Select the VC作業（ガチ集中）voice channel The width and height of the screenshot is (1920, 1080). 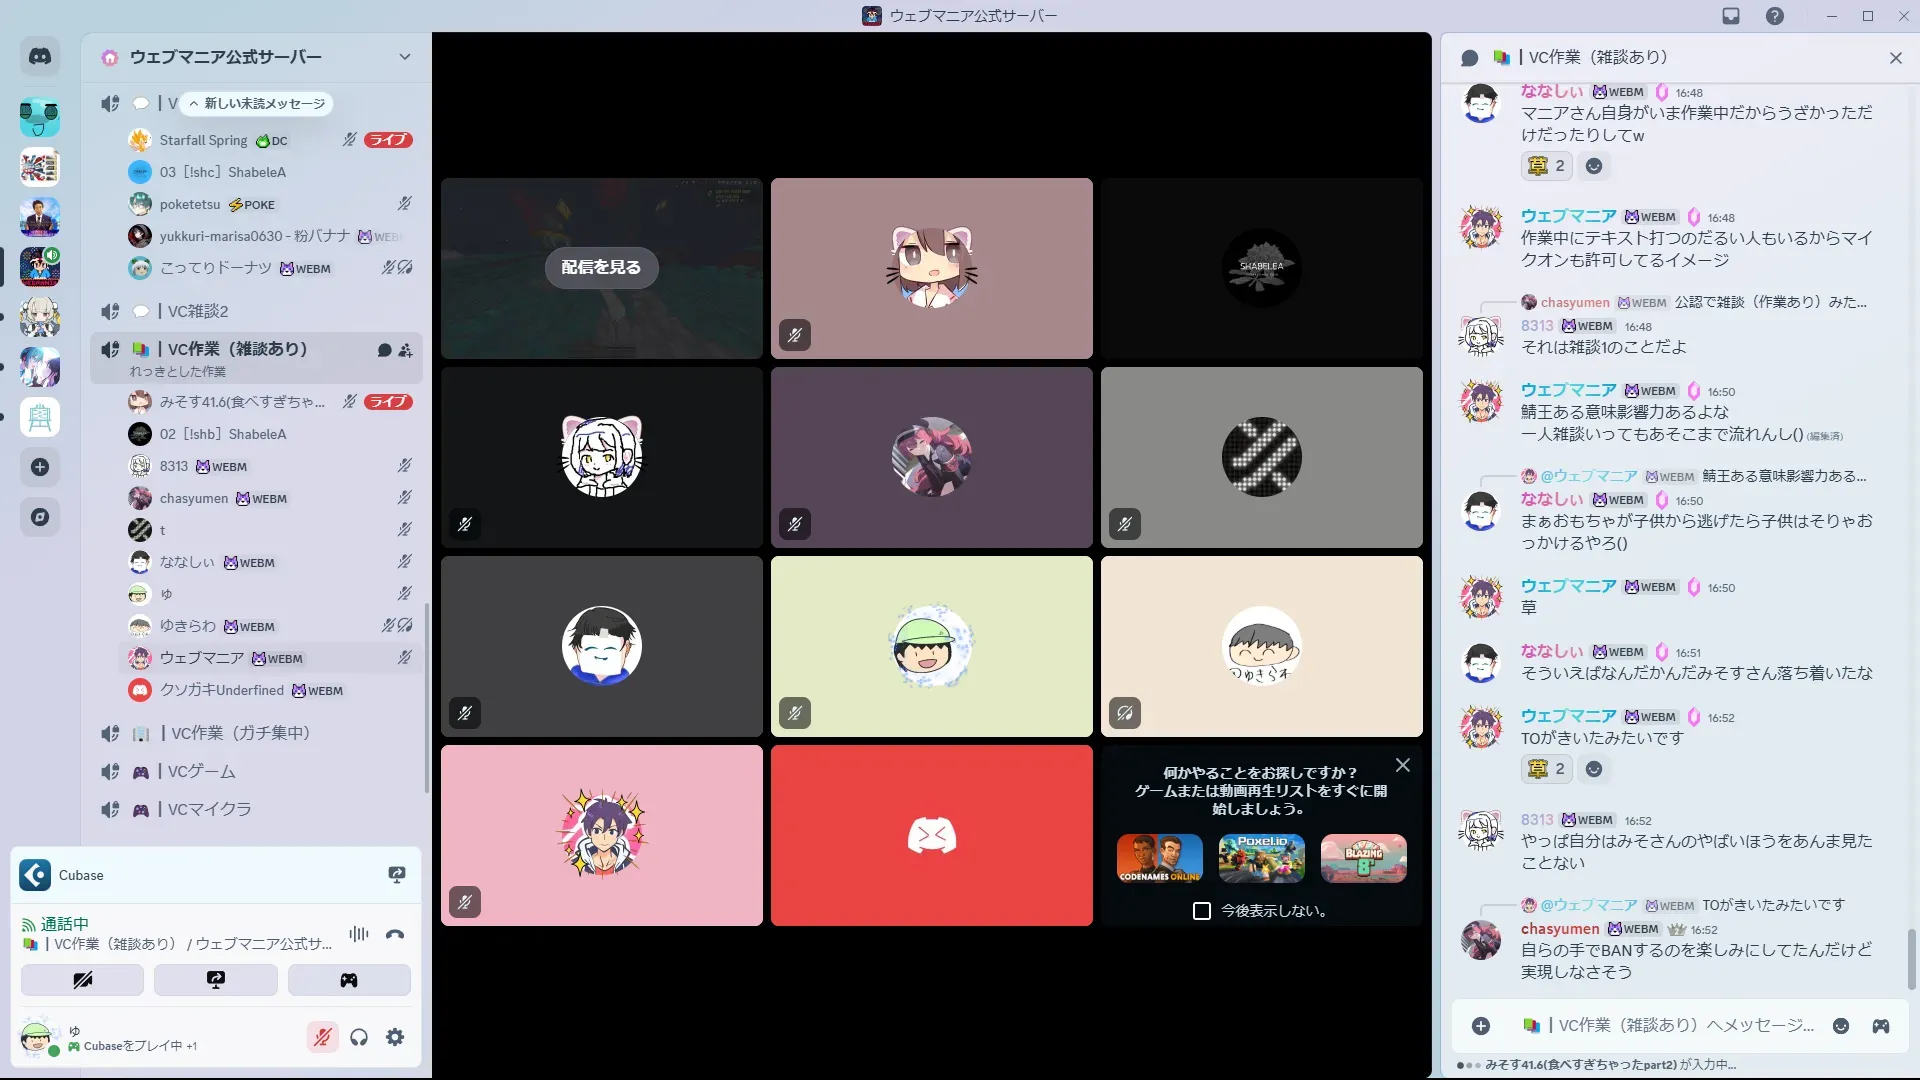click(240, 733)
